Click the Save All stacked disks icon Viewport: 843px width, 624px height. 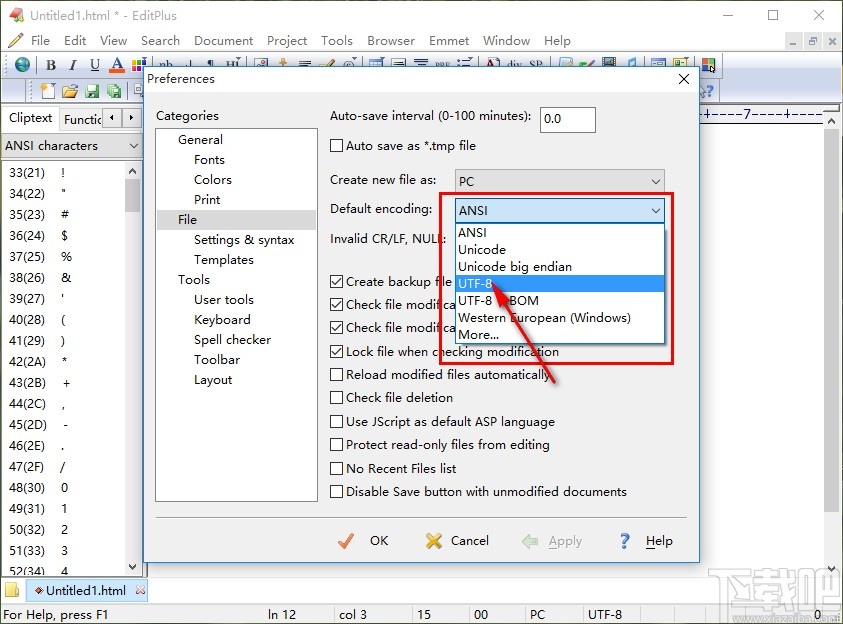[114, 91]
